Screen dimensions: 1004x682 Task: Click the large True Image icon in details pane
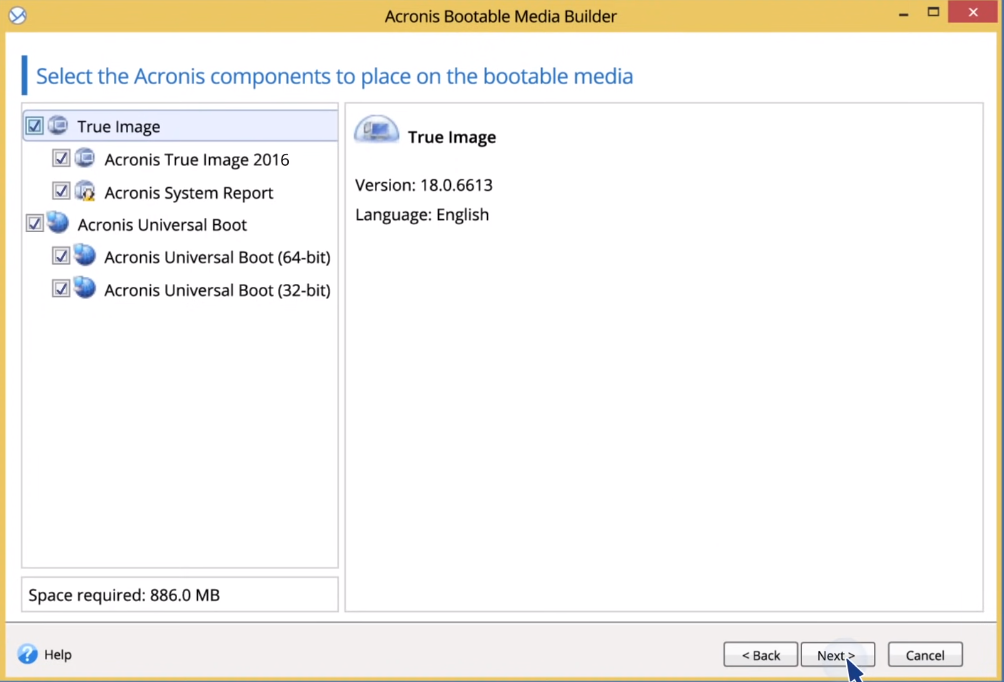(x=376, y=130)
